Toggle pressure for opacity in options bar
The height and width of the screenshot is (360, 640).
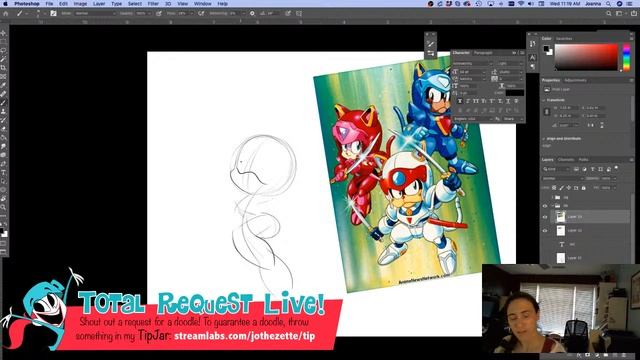[x=159, y=13]
